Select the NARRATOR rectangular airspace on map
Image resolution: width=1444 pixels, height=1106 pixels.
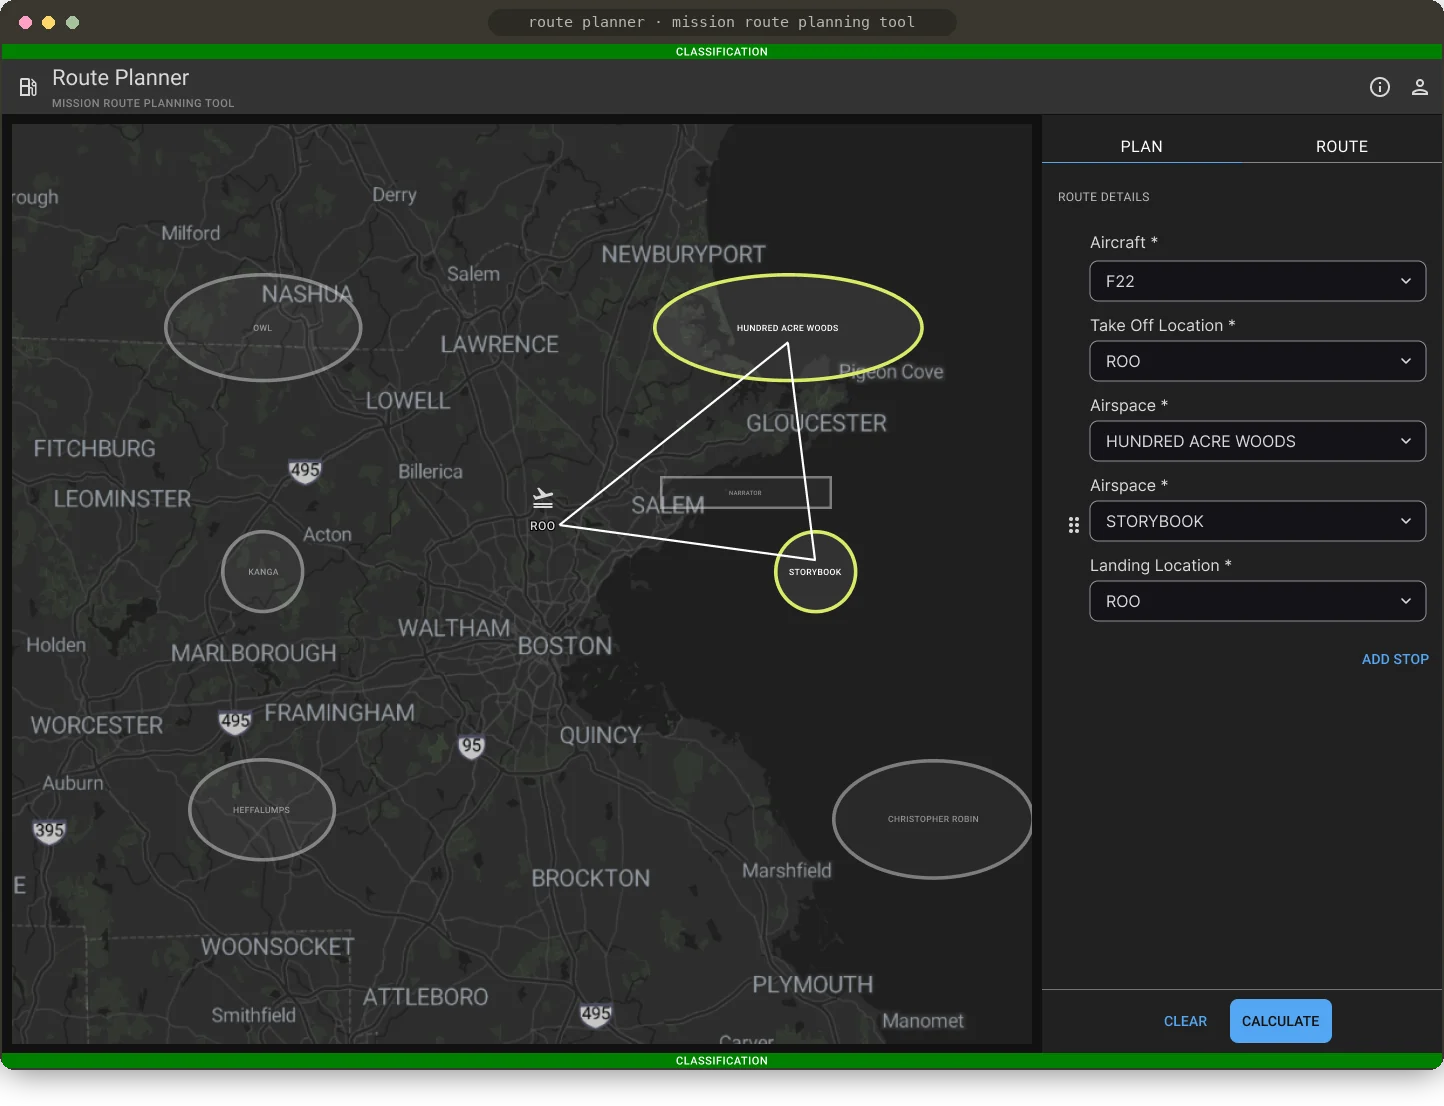(746, 492)
